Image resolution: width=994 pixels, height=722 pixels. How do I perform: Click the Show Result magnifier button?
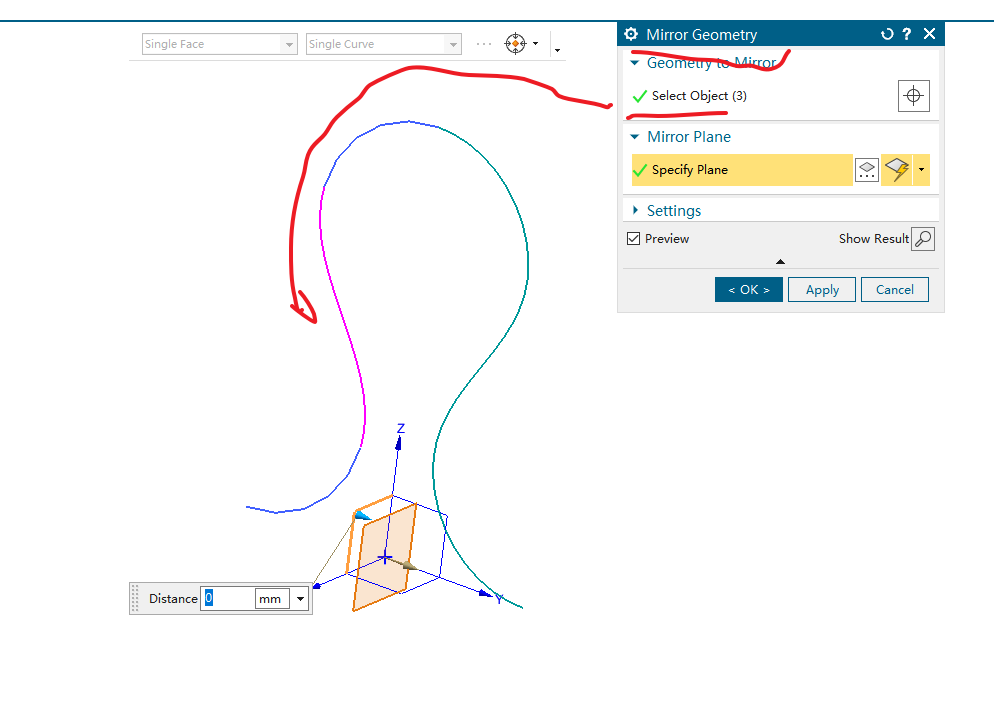923,239
